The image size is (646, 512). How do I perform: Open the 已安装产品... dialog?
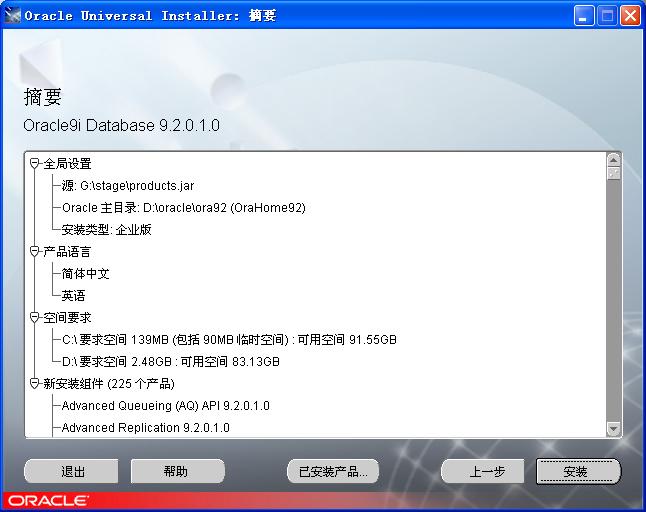click(x=332, y=471)
